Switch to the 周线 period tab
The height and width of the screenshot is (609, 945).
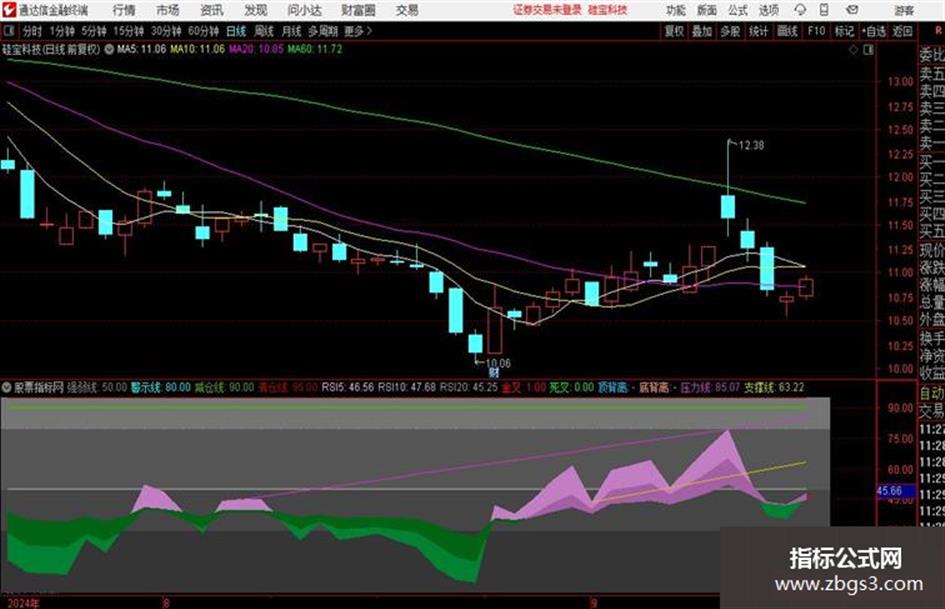click(x=264, y=31)
